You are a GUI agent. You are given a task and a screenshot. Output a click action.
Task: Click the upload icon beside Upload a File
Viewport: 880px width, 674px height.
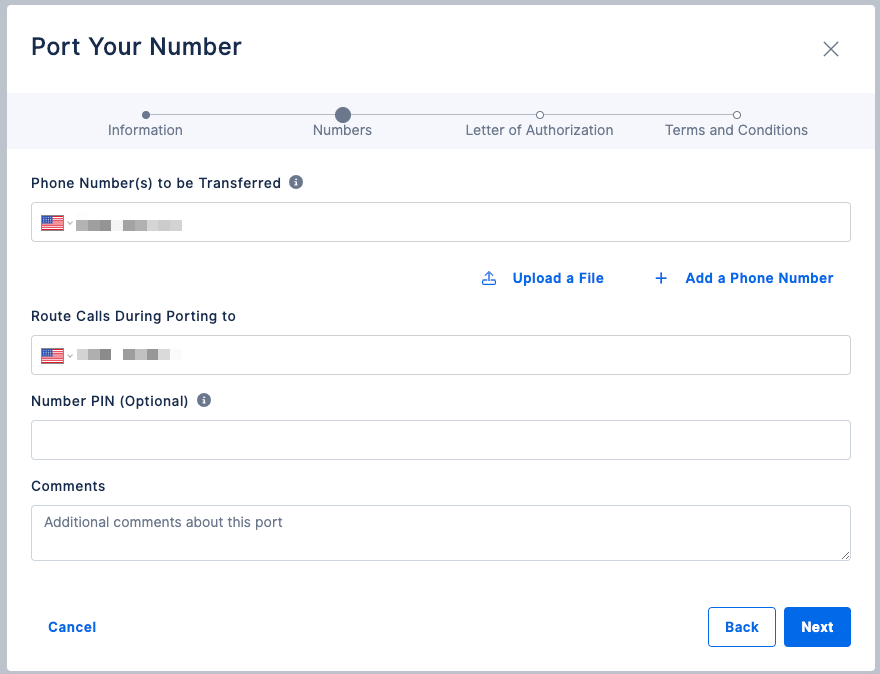(x=489, y=278)
